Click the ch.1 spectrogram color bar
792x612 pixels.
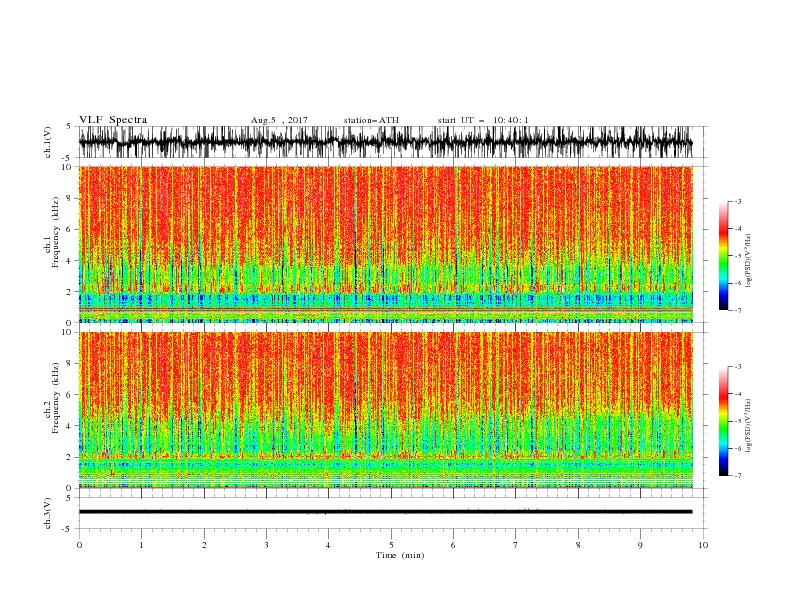coord(723,256)
